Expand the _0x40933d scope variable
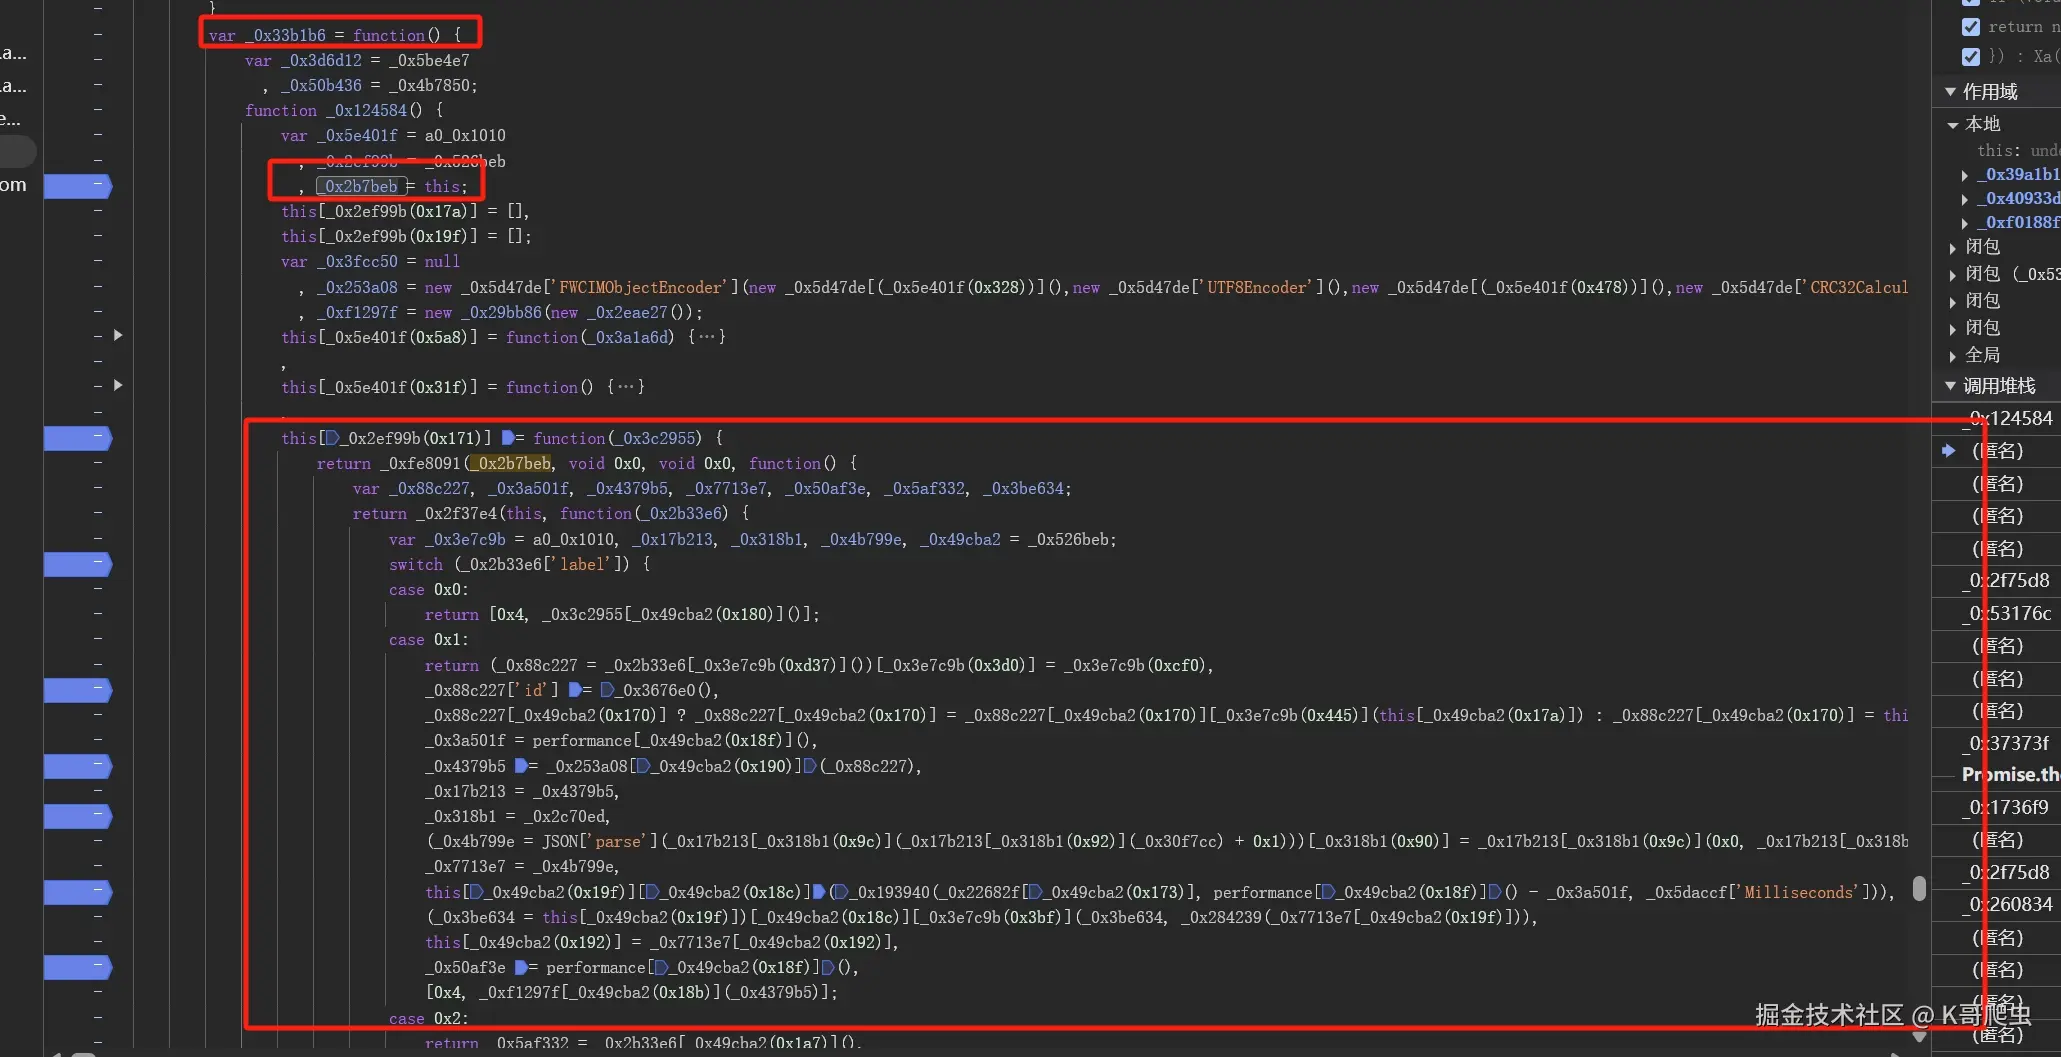This screenshot has height=1057, width=2061. click(1965, 199)
